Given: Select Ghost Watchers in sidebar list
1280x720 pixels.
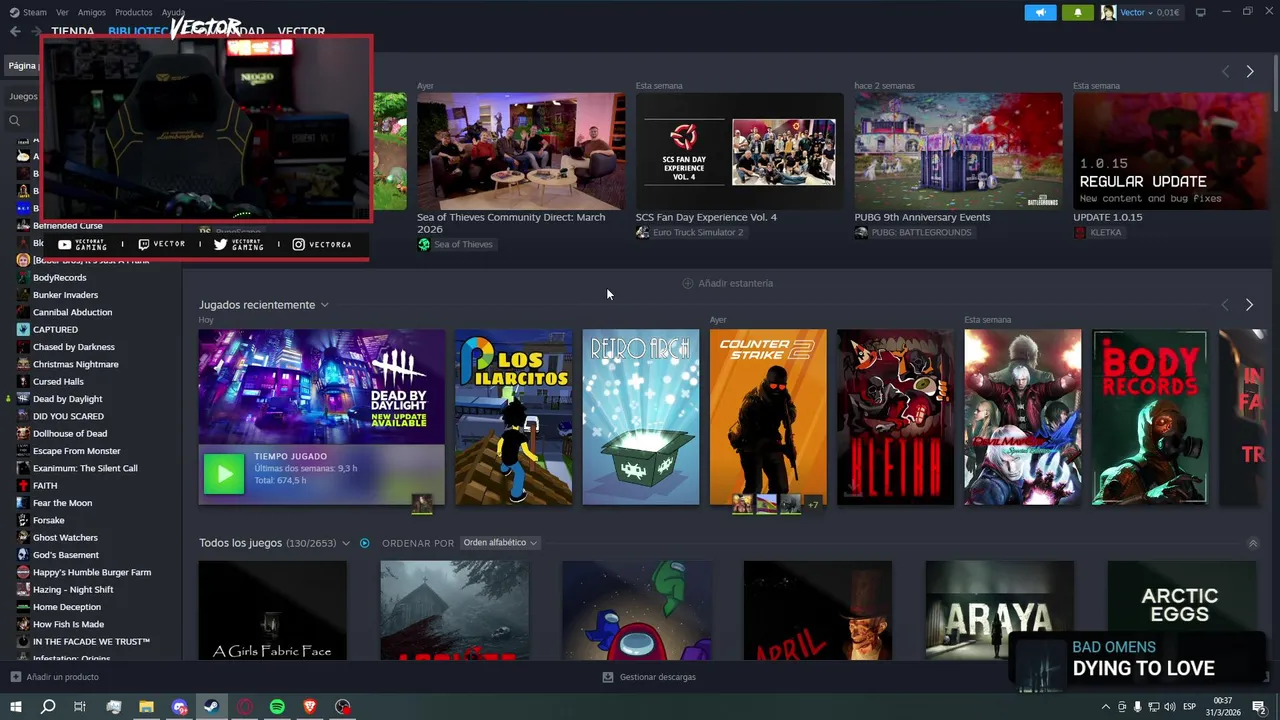Looking at the screenshot, I should pyautogui.click(x=65, y=537).
